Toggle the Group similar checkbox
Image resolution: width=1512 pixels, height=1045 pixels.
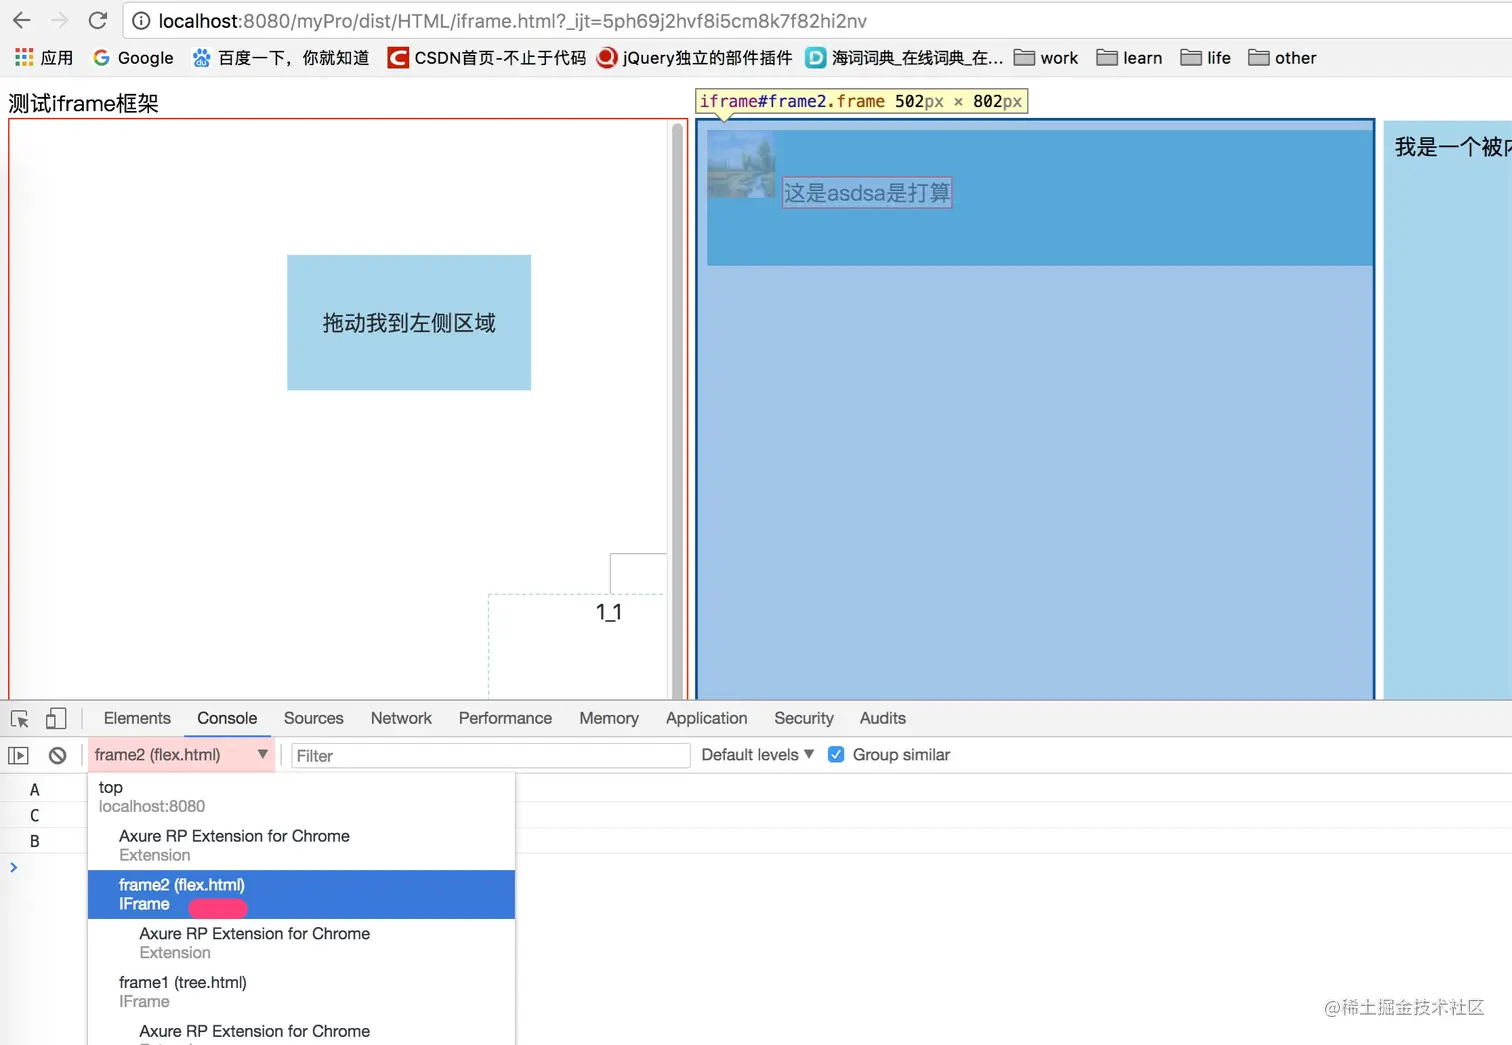tap(836, 755)
